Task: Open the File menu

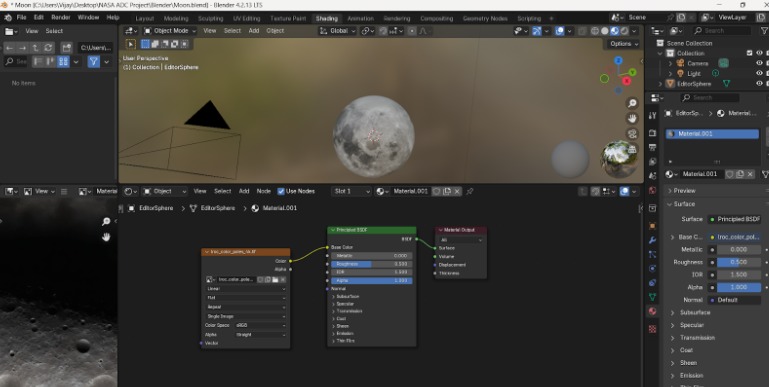Action: click(x=22, y=17)
